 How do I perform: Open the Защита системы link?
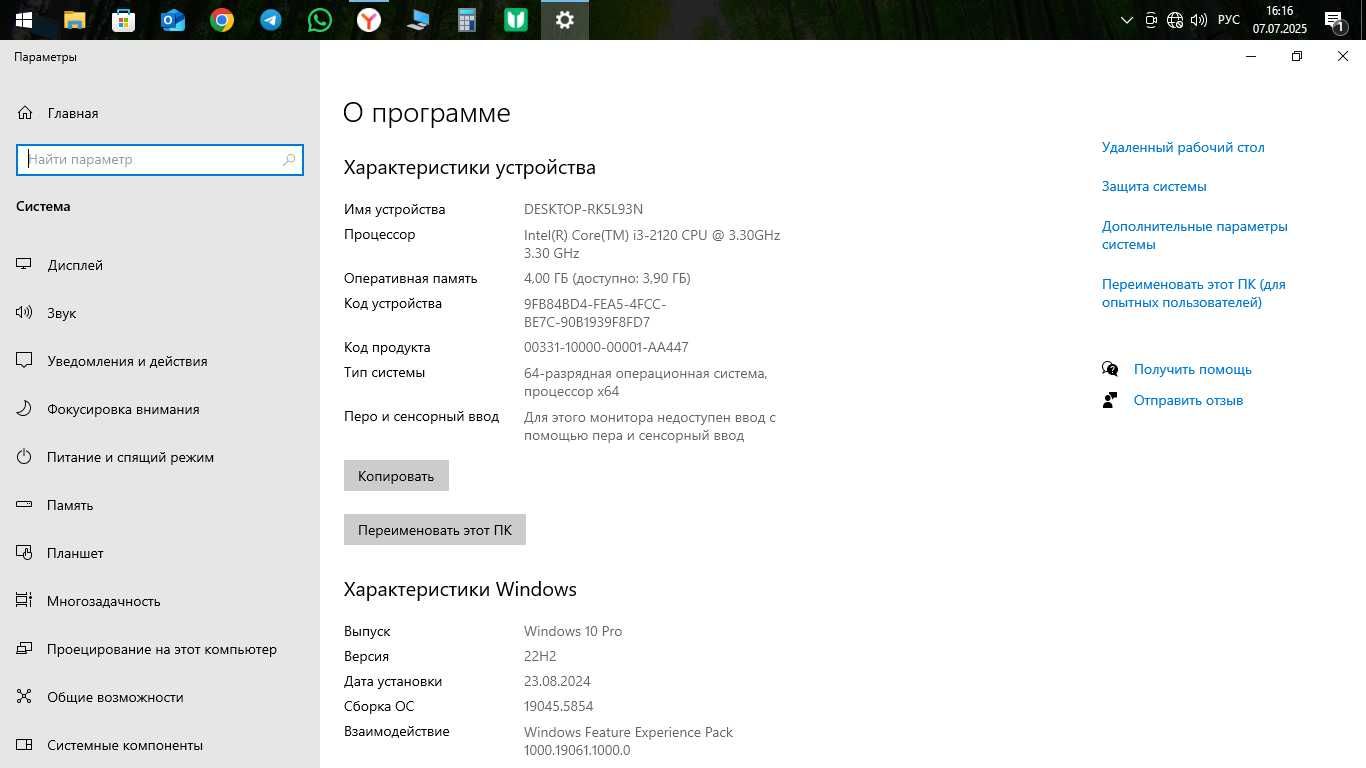[1154, 186]
